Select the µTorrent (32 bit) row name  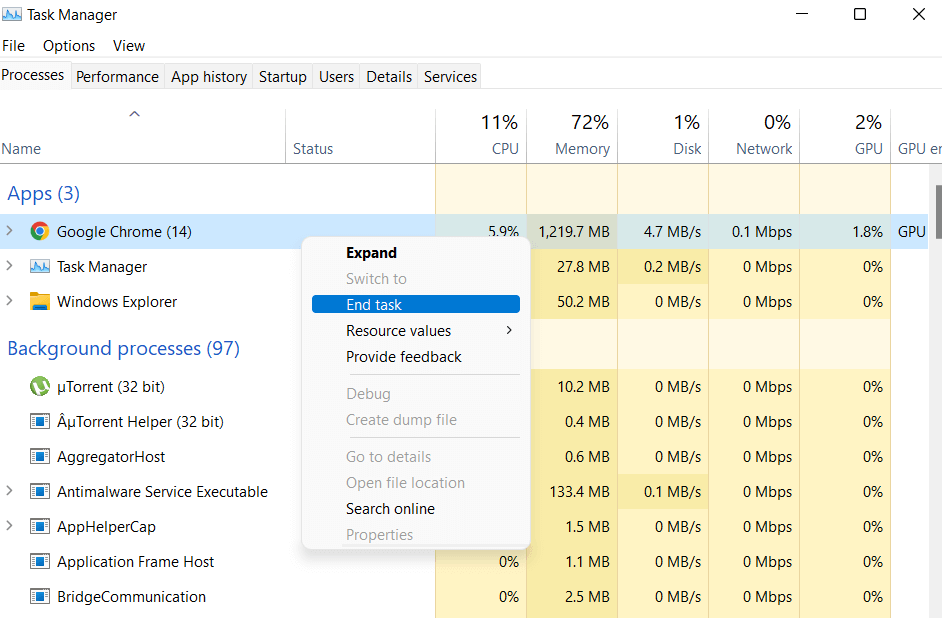point(111,386)
